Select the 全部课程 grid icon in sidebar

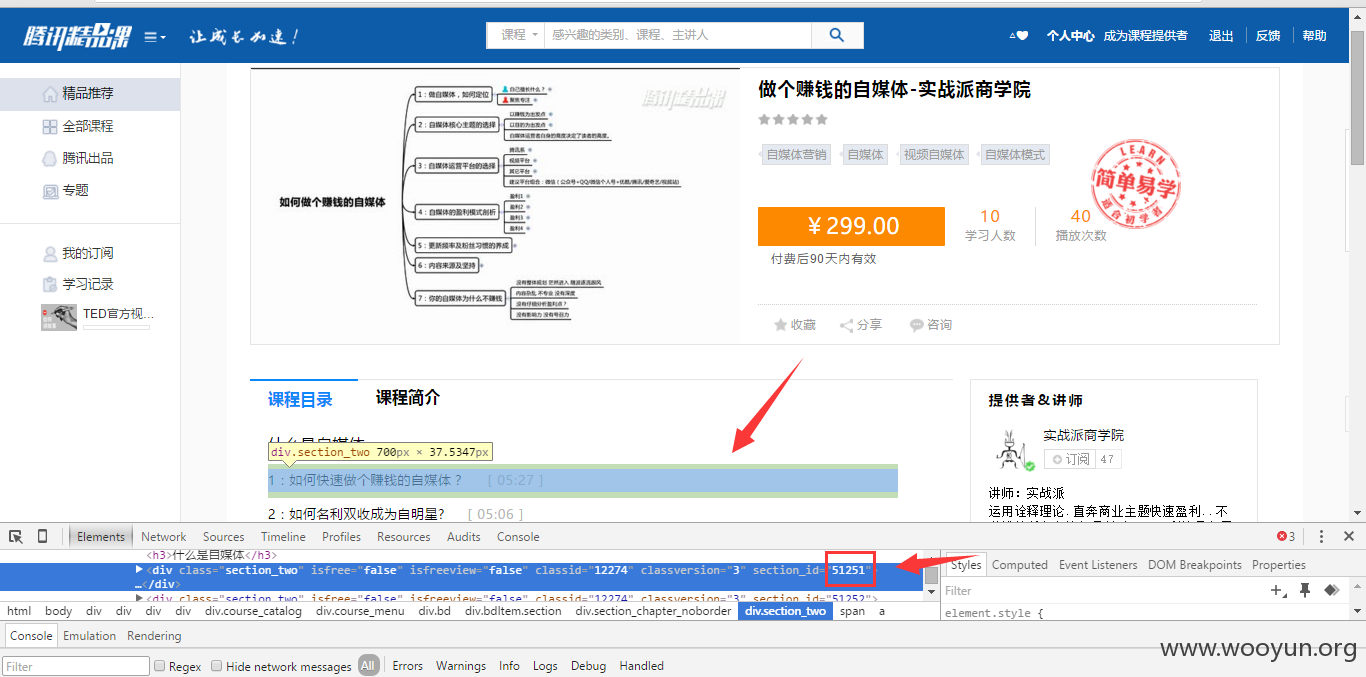click(x=50, y=126)
